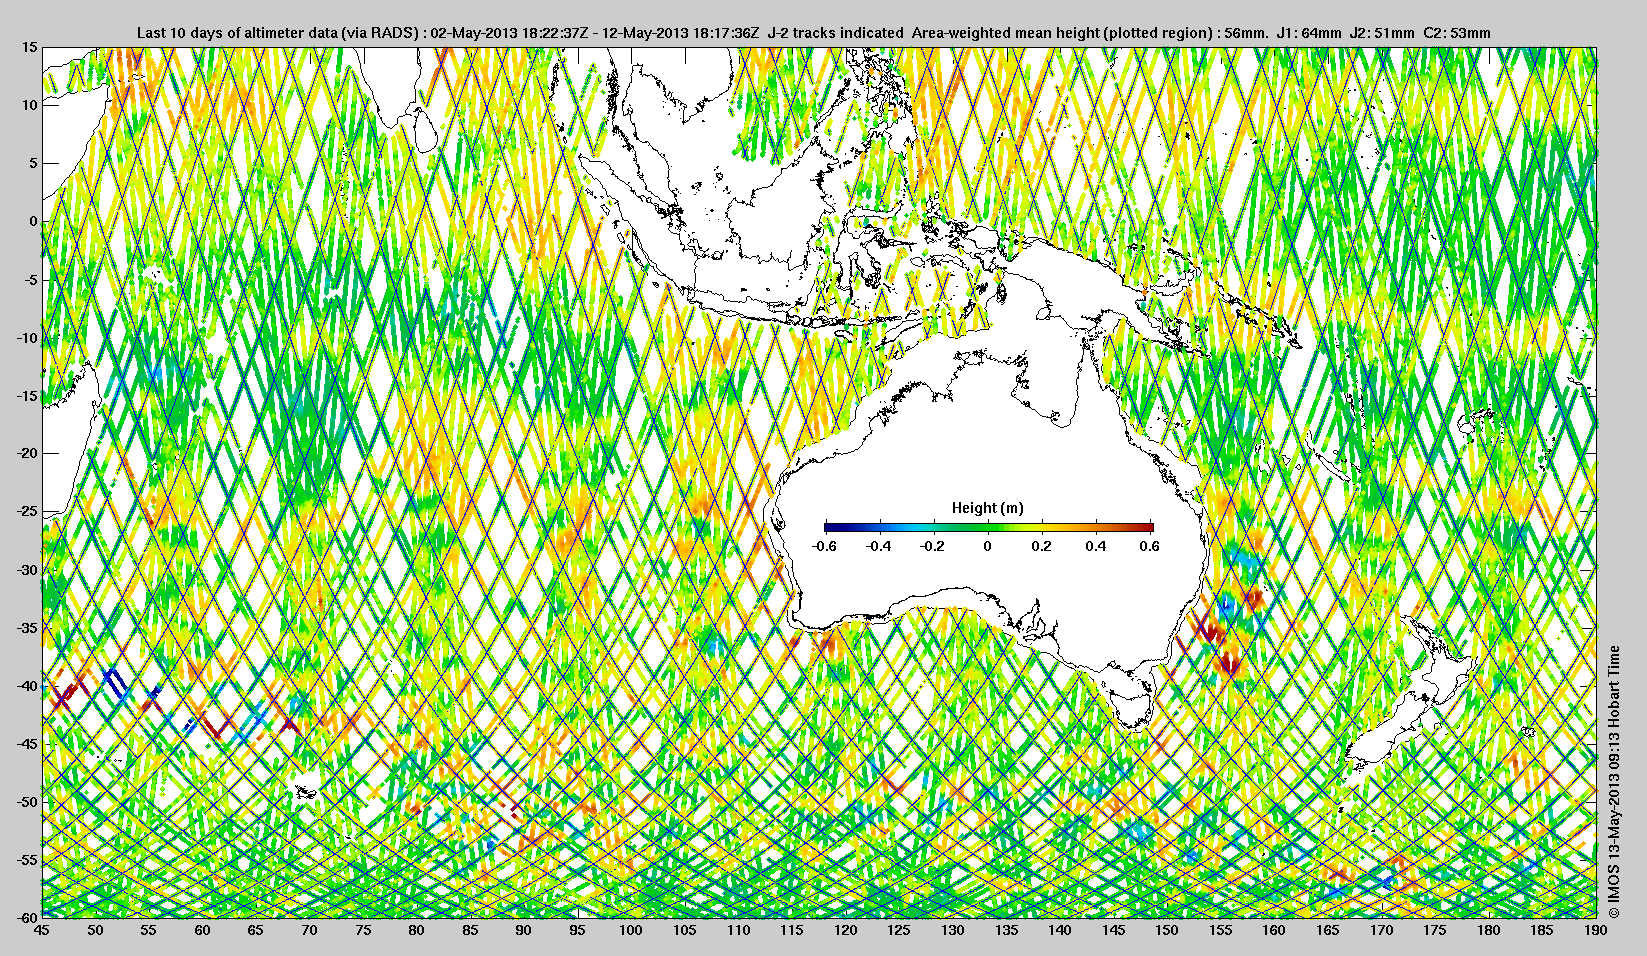1647x956 pixels.
Task: Click "J-2 tracks indicated" in the title
Action: tap(835, 33)
